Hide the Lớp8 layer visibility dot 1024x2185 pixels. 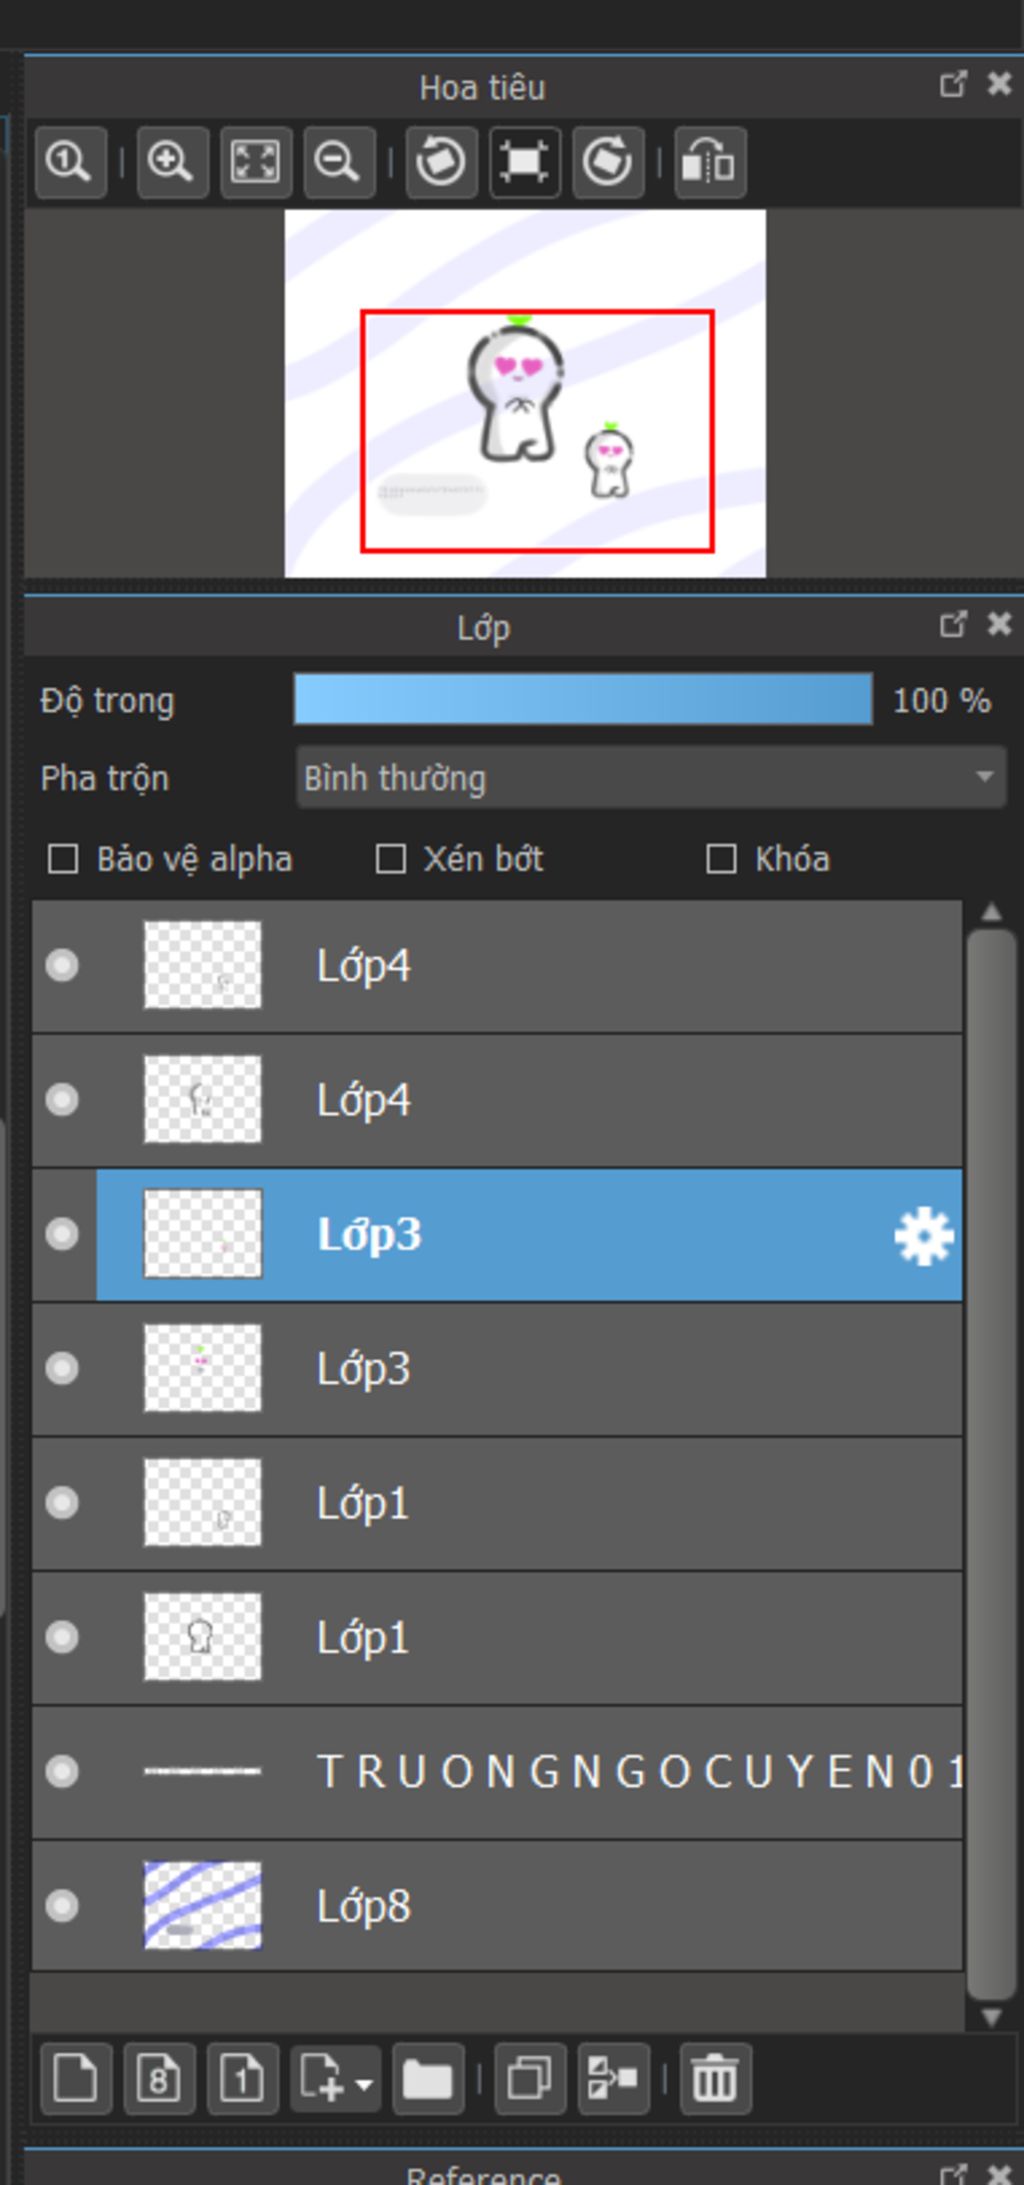[x=62, y=1906]
